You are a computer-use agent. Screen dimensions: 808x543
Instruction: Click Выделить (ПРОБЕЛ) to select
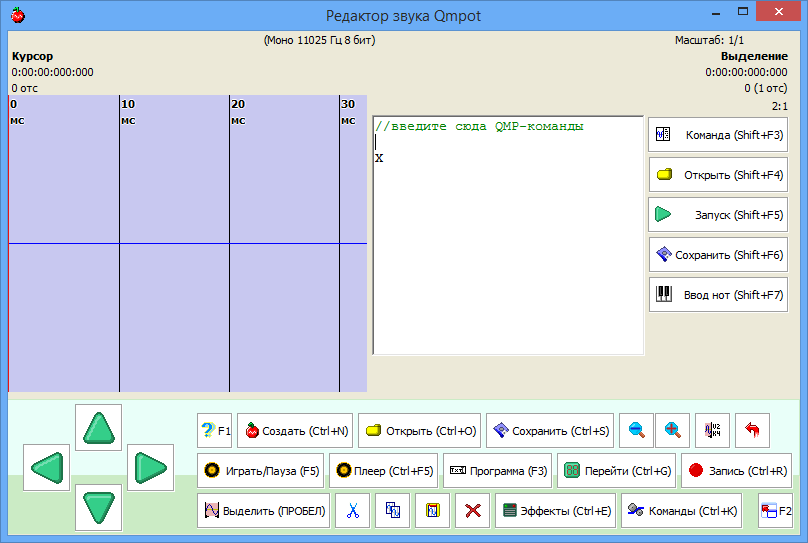pos(263,511)
